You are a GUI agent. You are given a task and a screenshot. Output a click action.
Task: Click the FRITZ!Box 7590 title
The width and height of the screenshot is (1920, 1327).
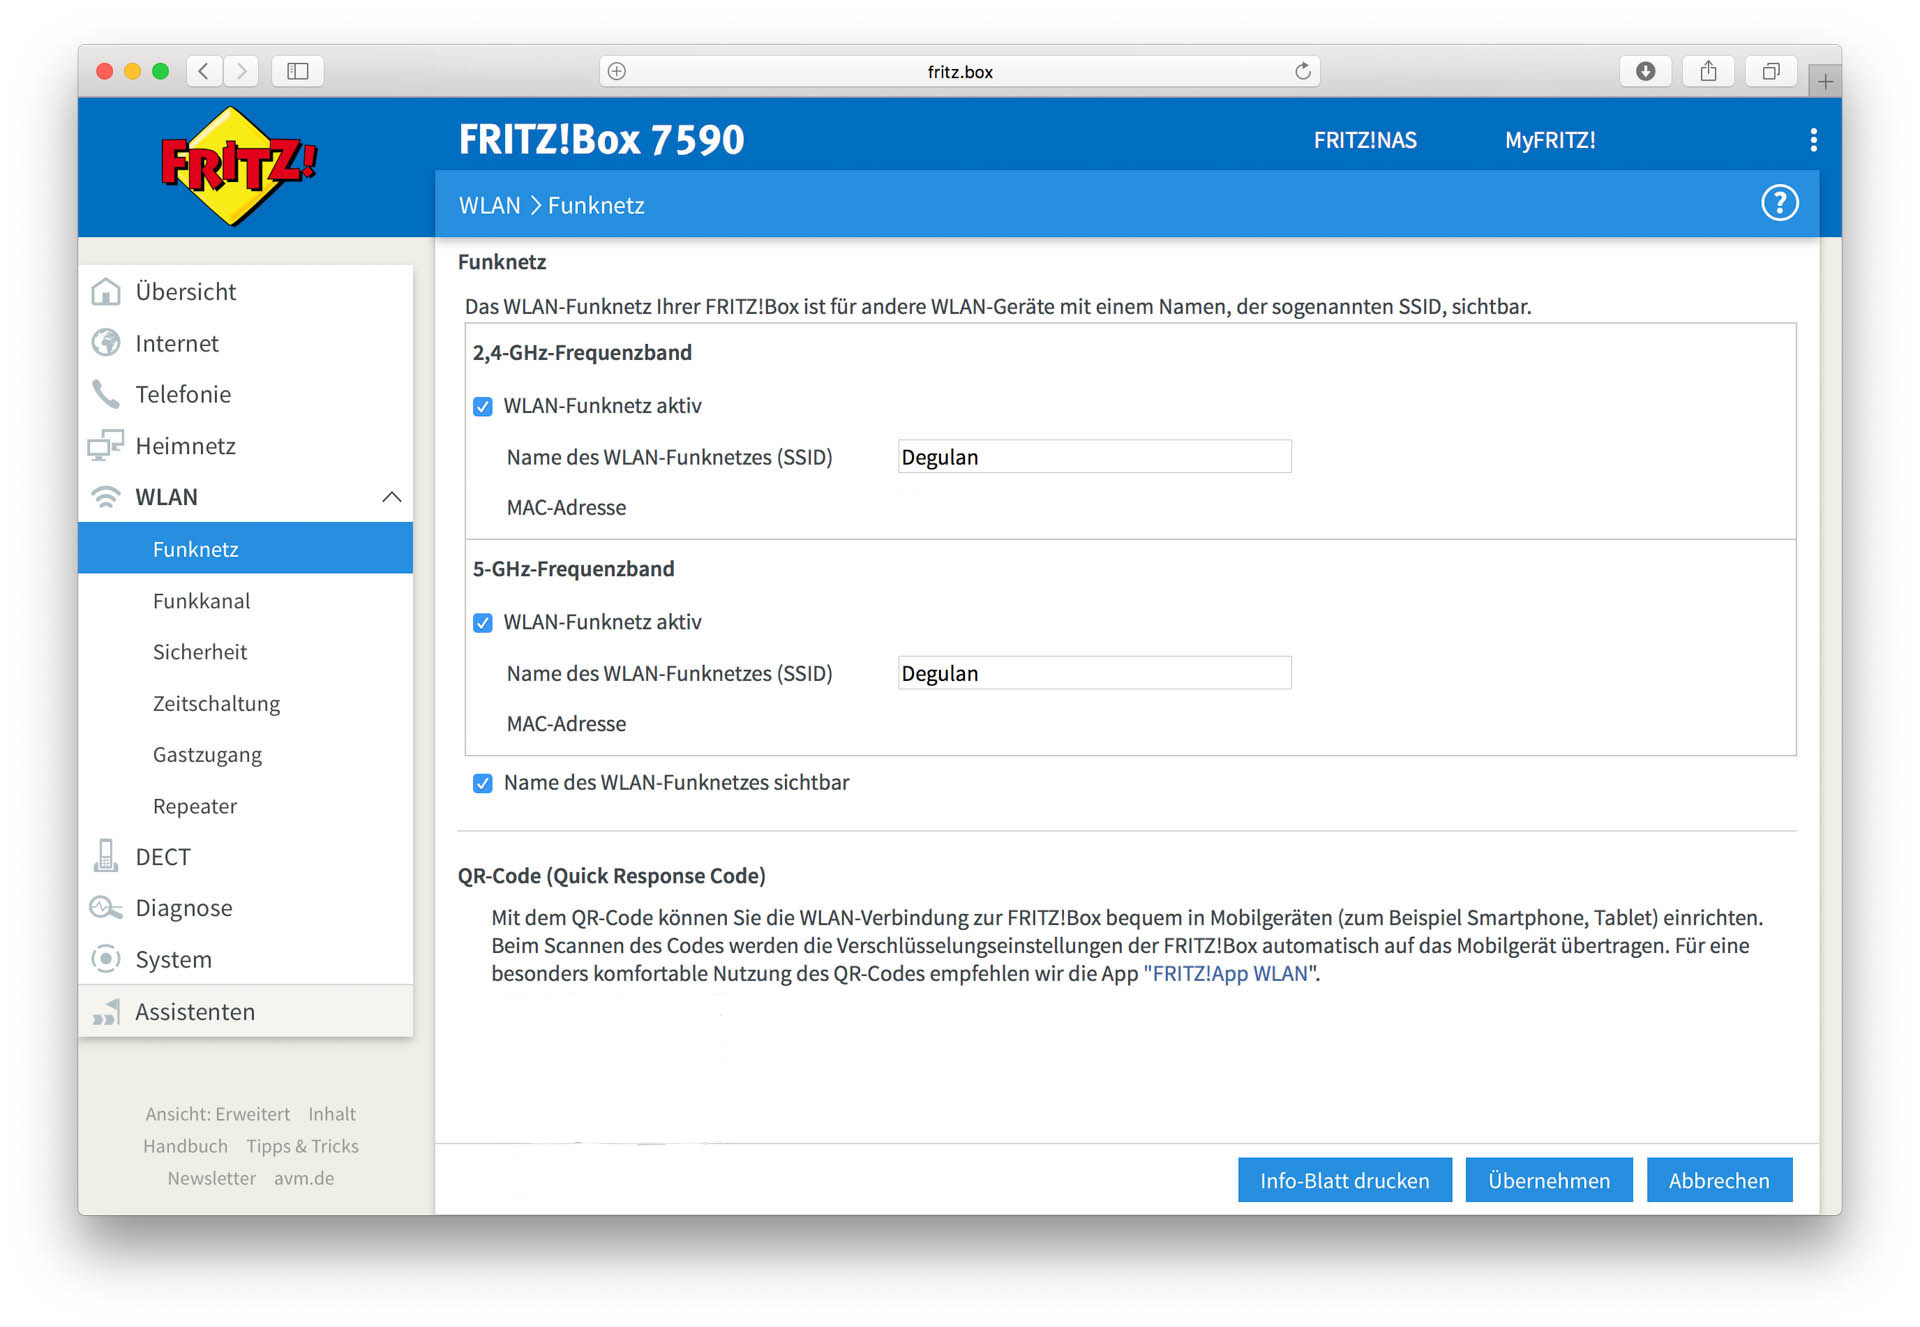602,139
